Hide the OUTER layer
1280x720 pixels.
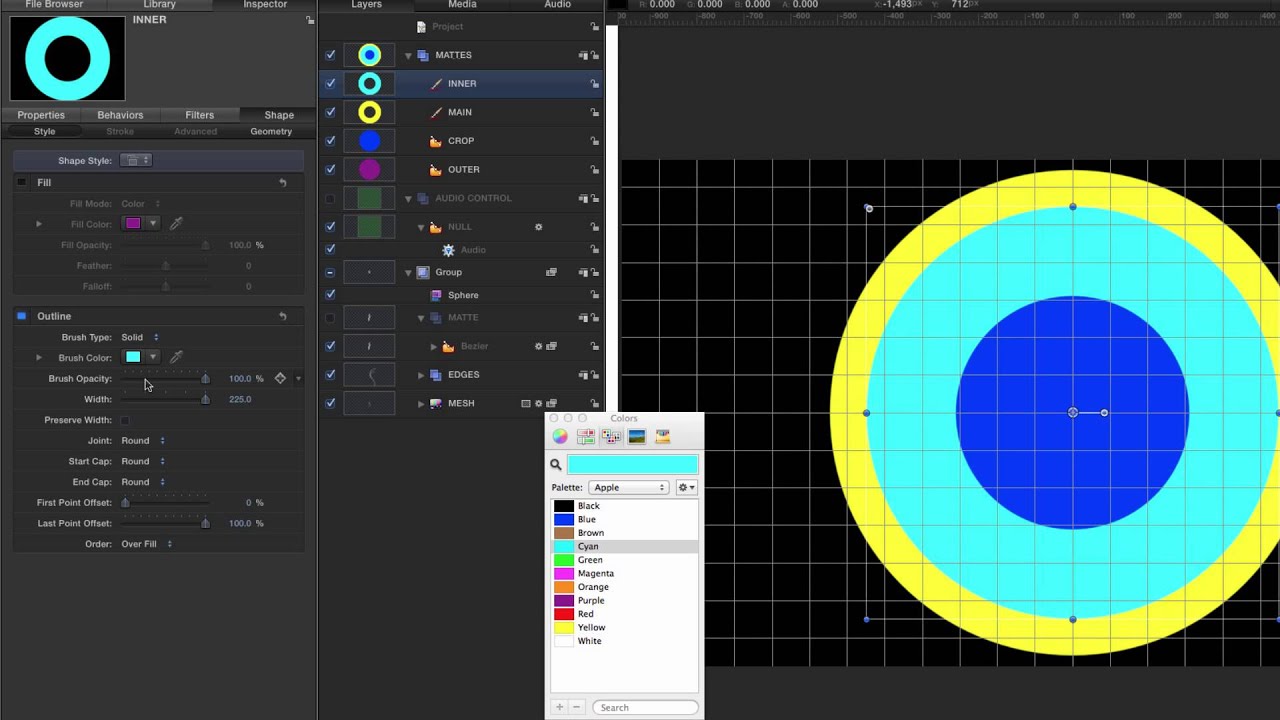(330, 169)
